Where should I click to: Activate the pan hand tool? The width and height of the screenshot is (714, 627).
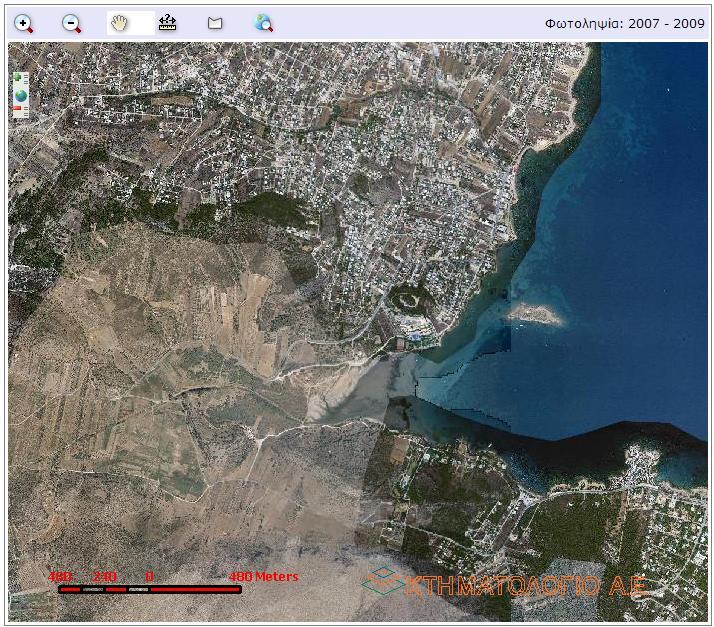pyautogui.click(x=119, y=23)
